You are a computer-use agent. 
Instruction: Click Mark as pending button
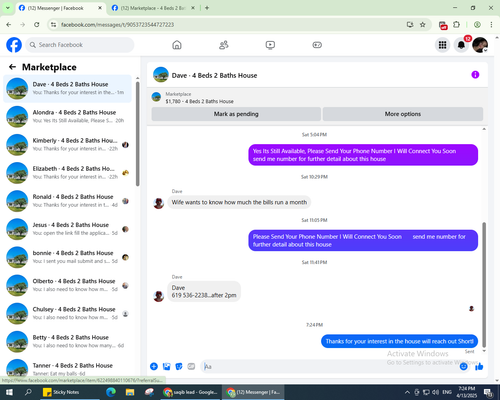236,114
